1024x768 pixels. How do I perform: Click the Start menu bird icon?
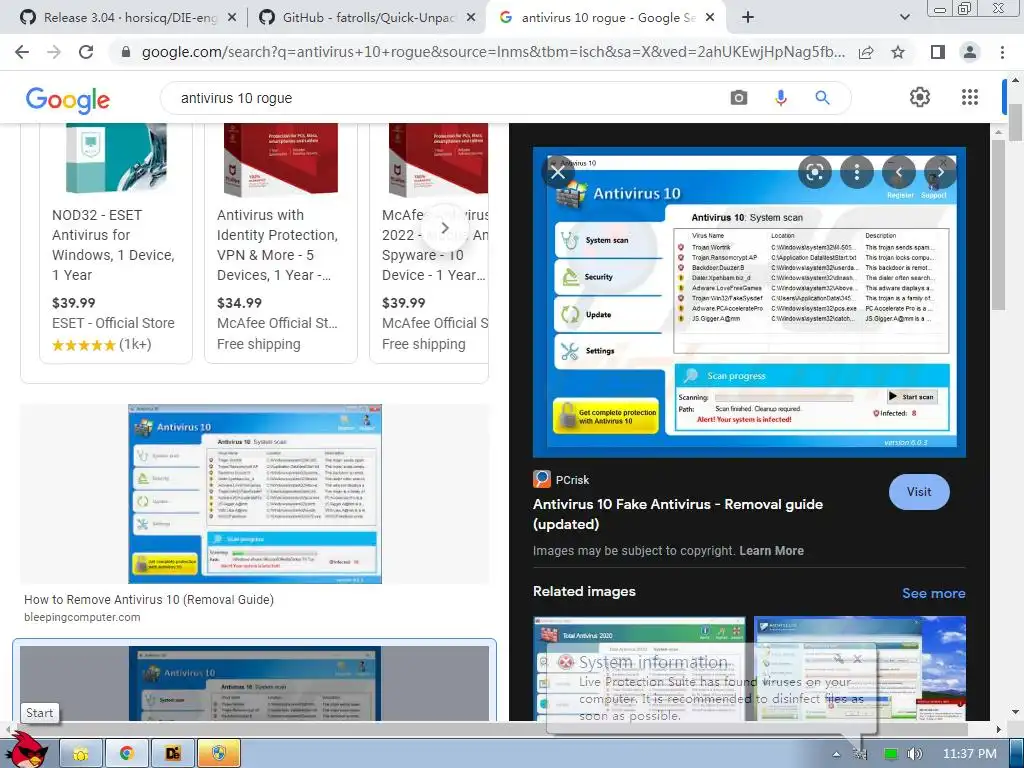coord(29,752)
